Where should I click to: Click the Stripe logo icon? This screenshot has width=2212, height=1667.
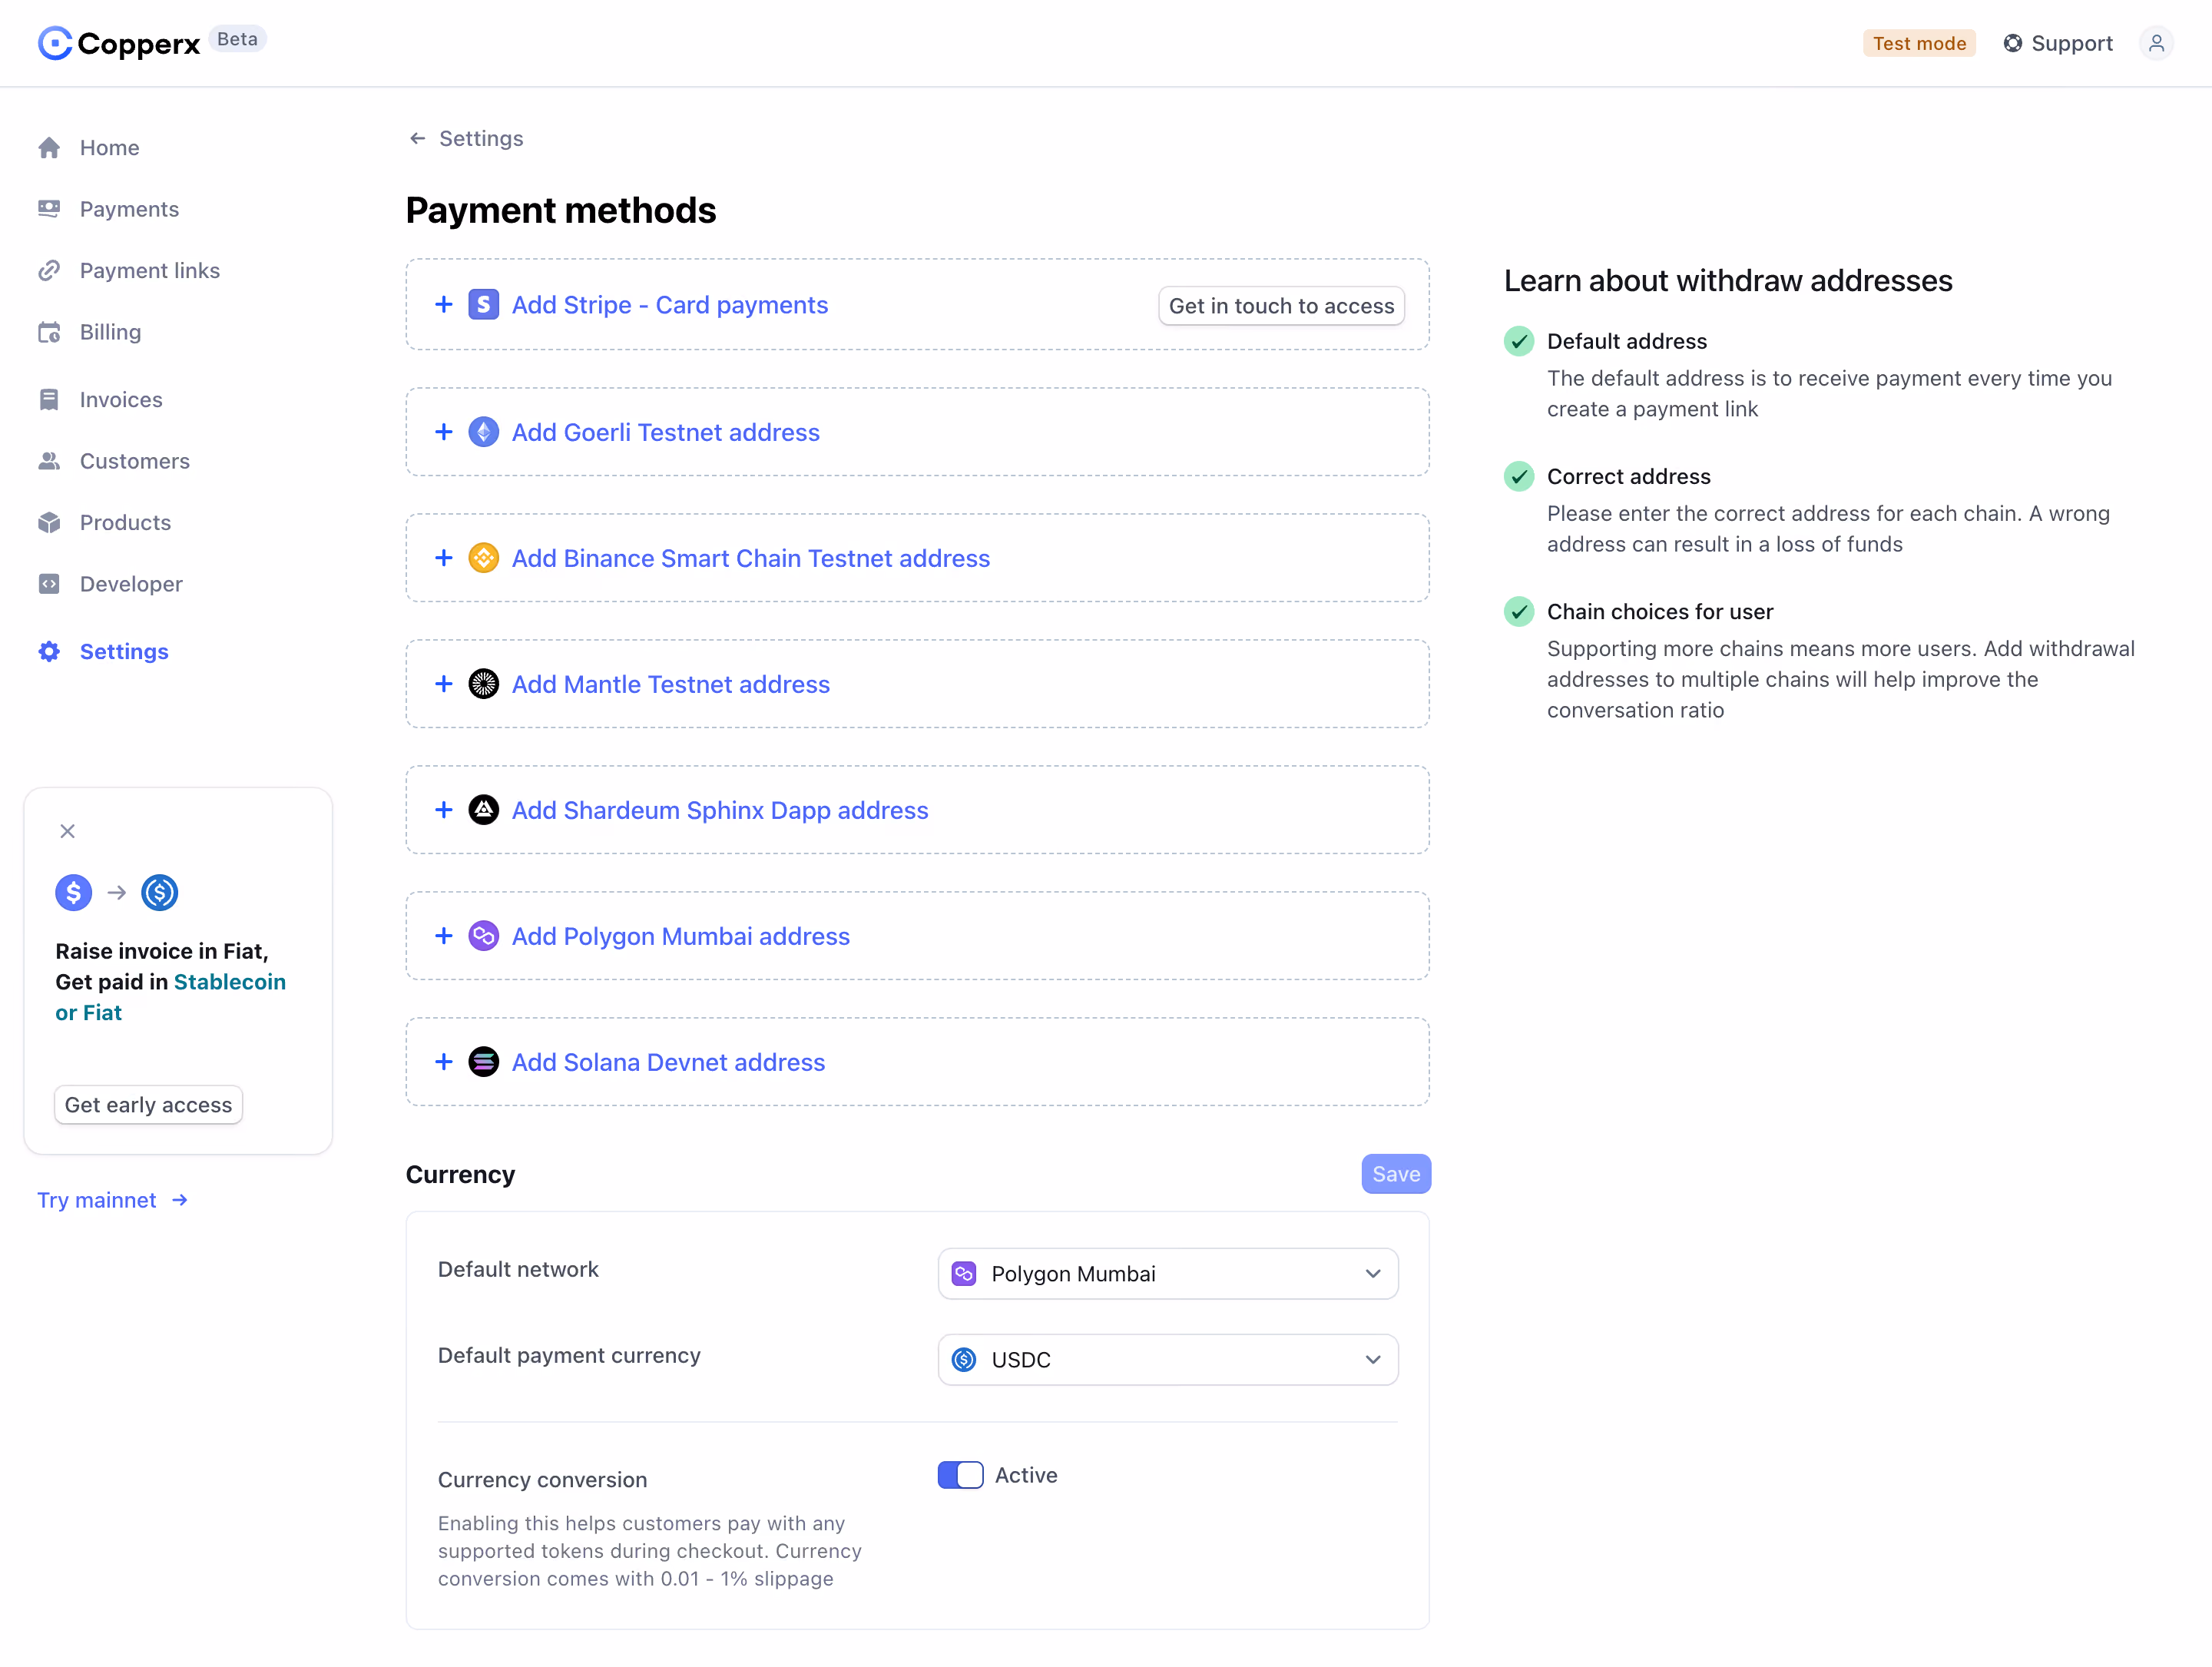[x=484, y=304]
